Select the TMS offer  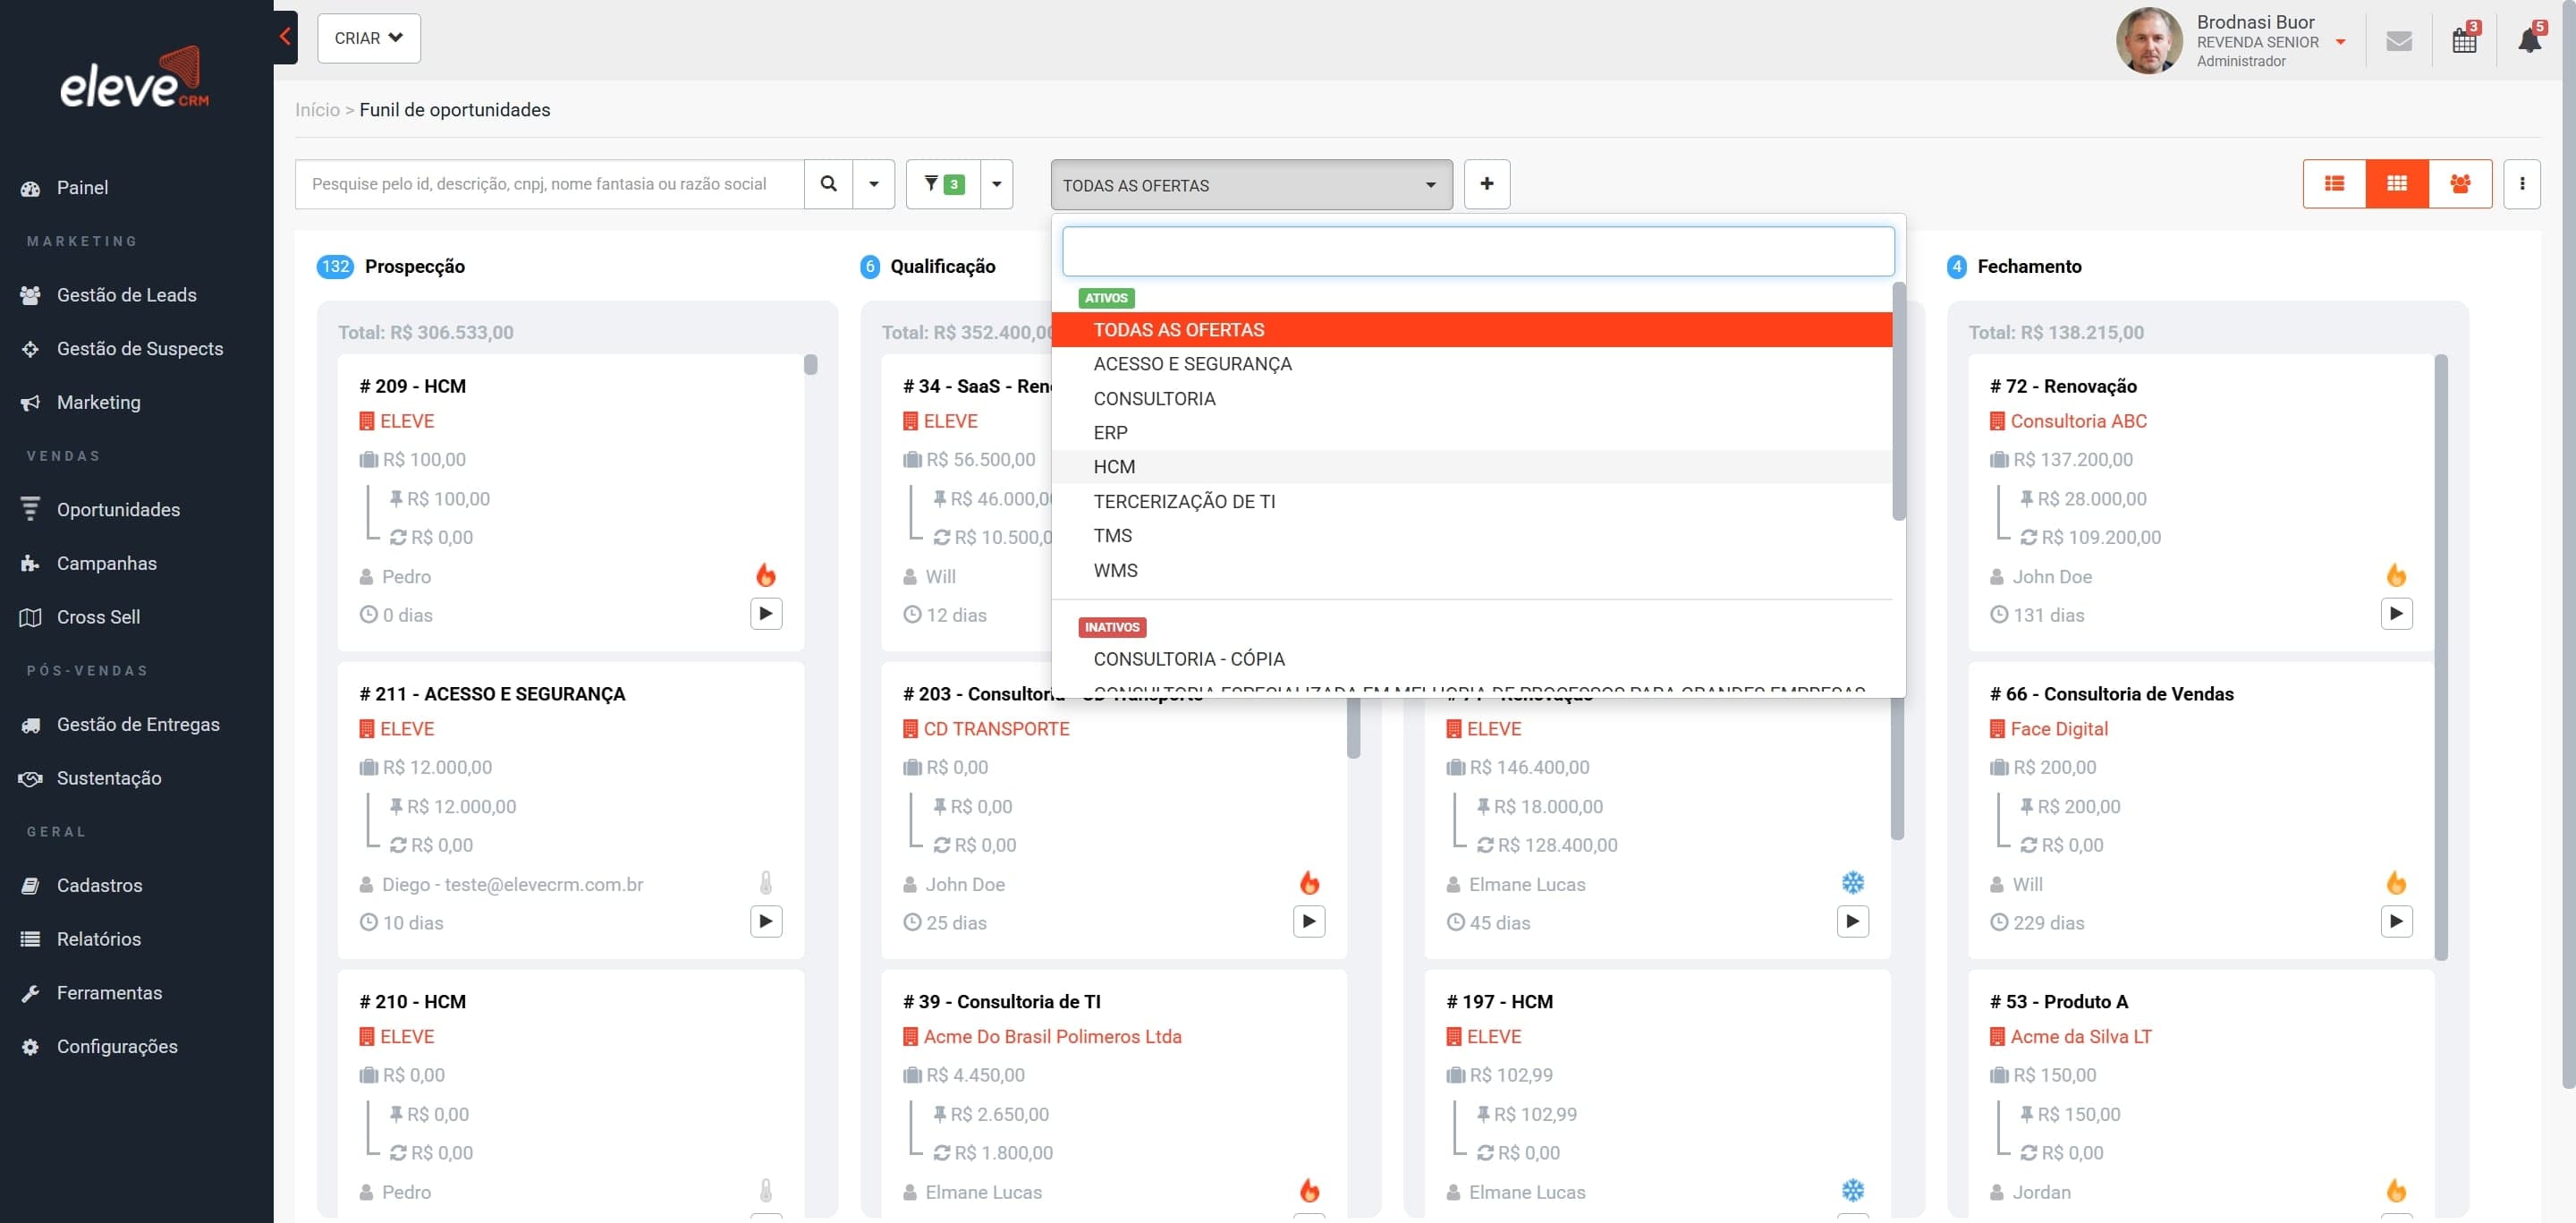coord(1472,536)
